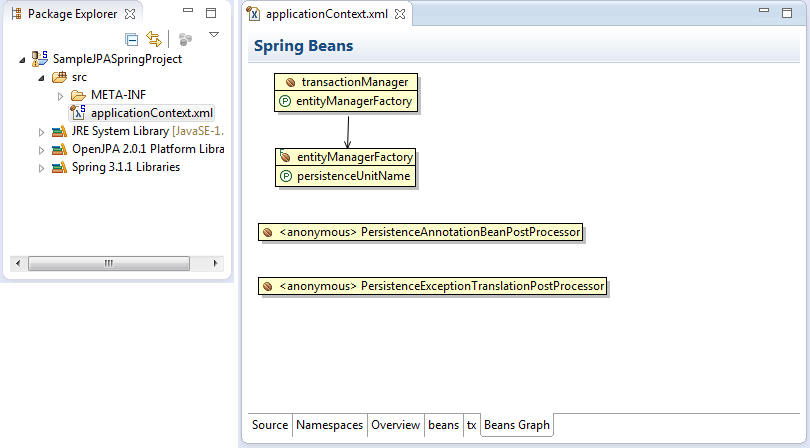Minimize the editor area

[x=764, y=10]
